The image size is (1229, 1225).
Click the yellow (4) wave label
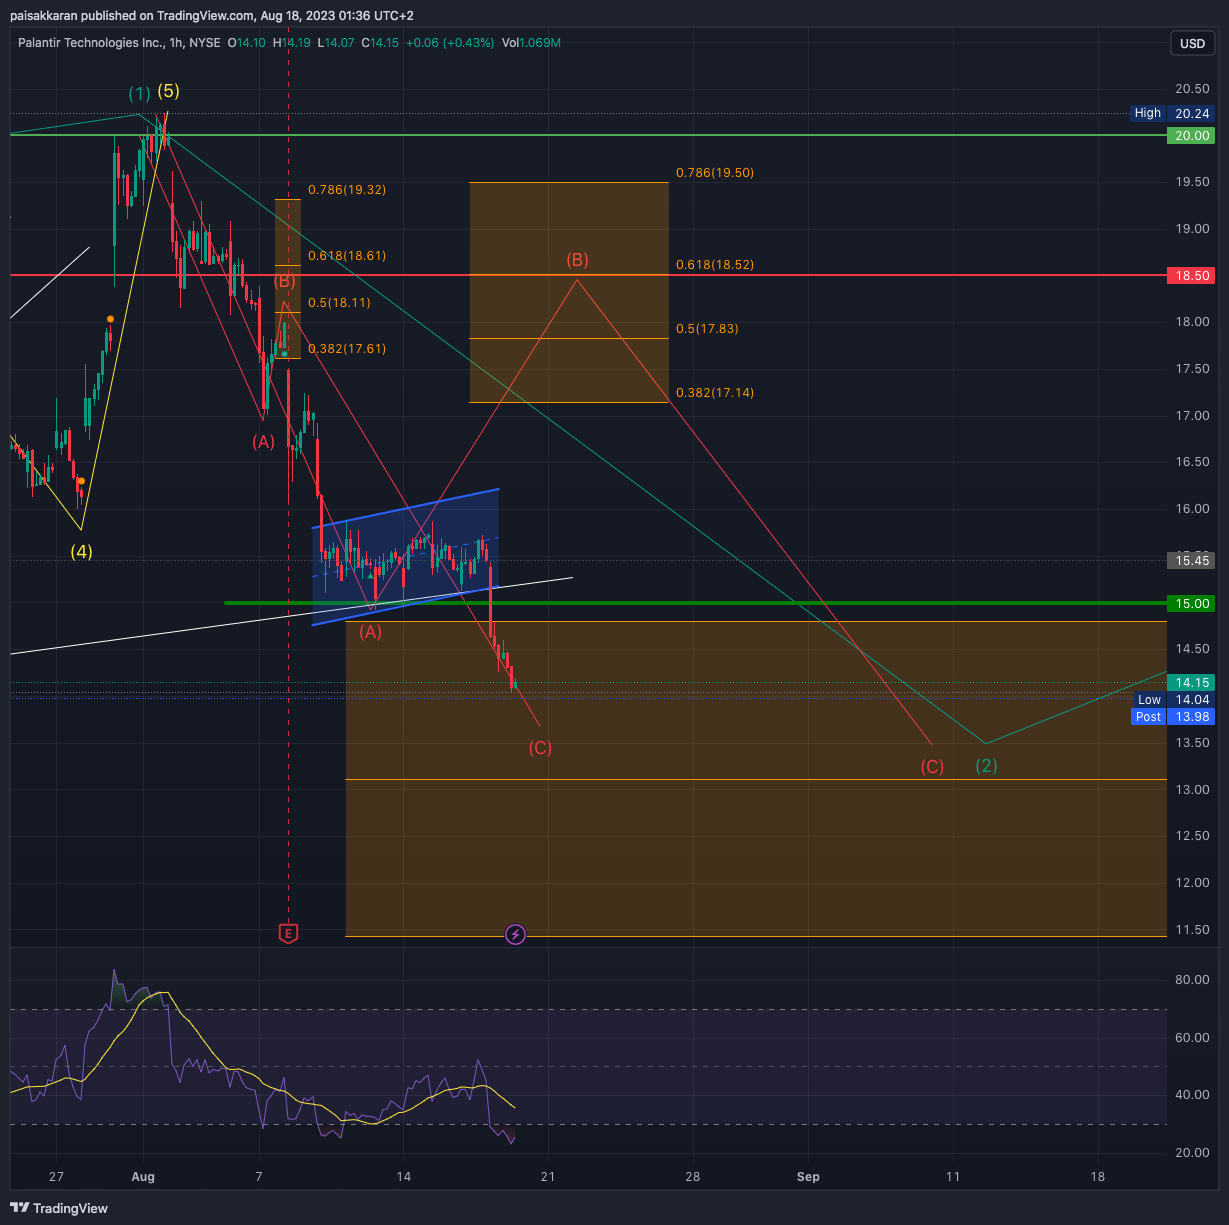point(81,551)
